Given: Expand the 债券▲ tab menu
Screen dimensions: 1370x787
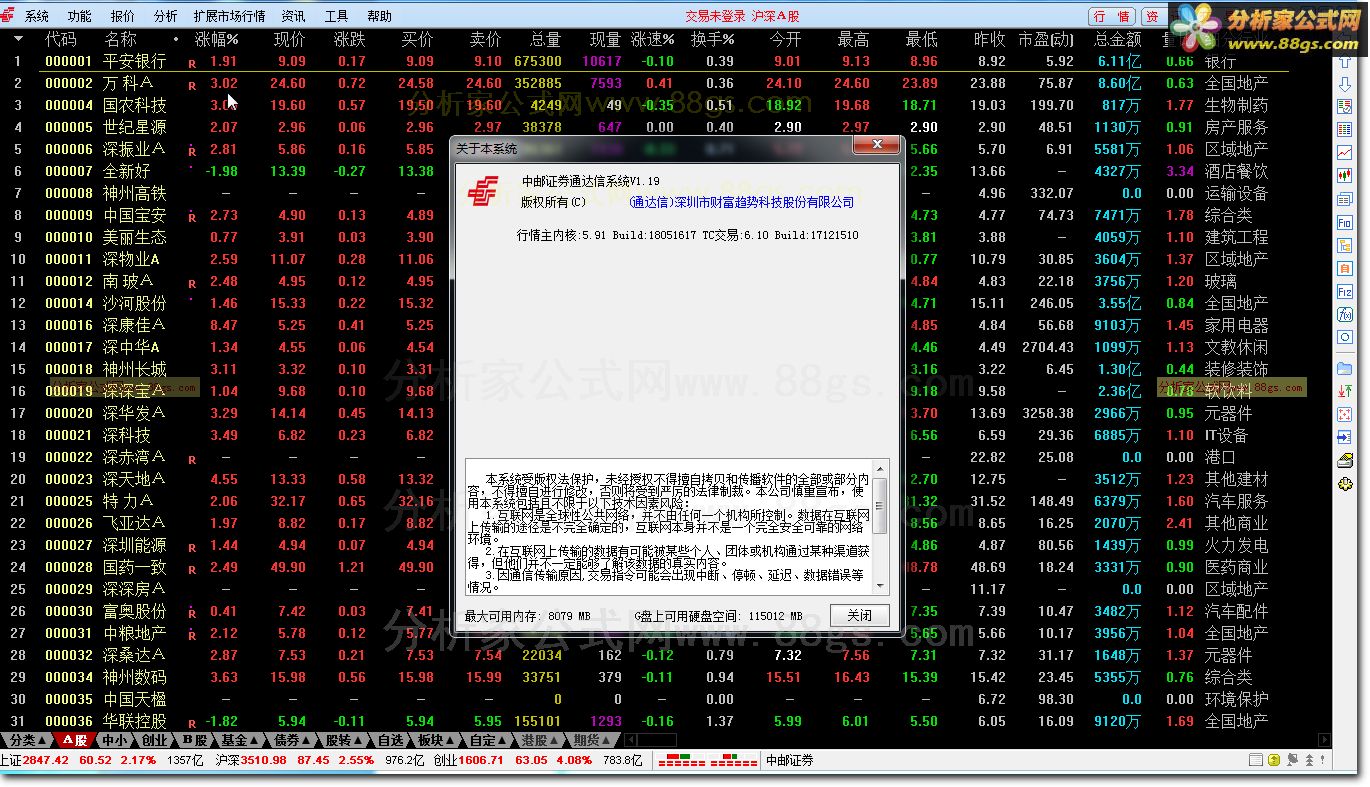Looking at the screenshot, I should pyautogui.click(x=292, y=741).
